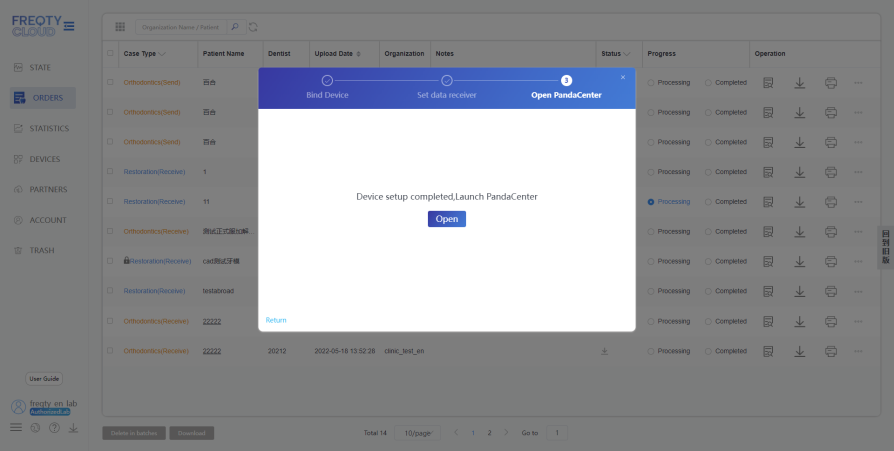This screenshot has height=451, width=894.
Task: Collapse sidebar via hamburger icon by logo
Action: coord(69,26)
